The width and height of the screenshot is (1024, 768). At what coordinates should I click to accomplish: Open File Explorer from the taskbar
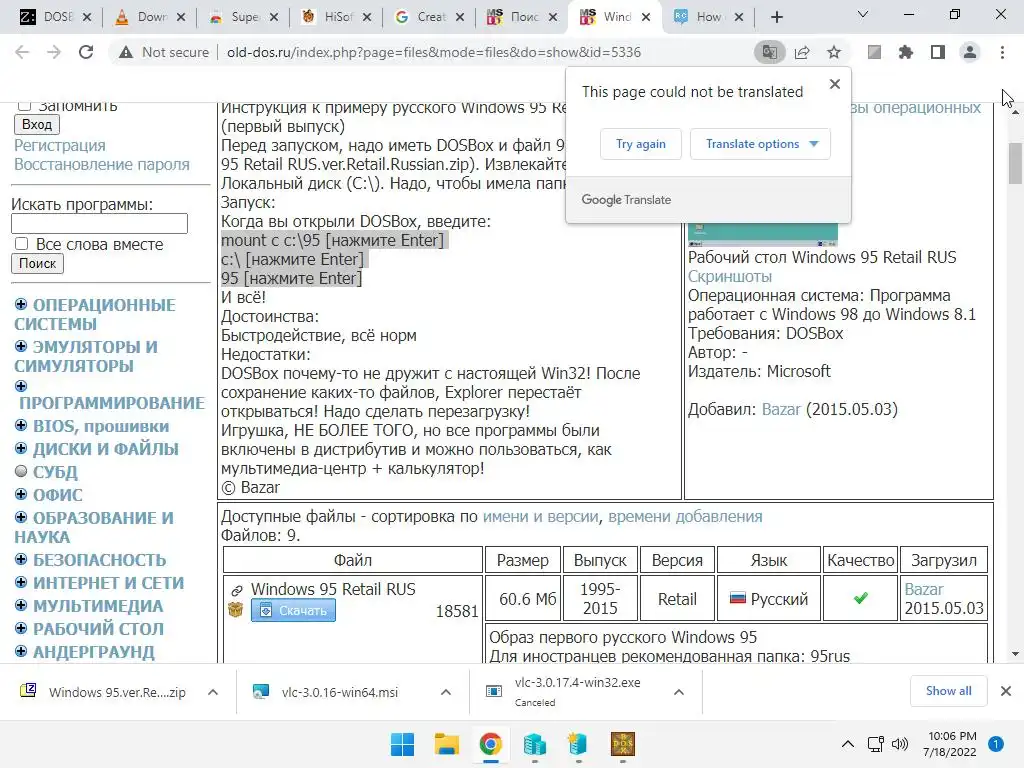click(447, 744)
